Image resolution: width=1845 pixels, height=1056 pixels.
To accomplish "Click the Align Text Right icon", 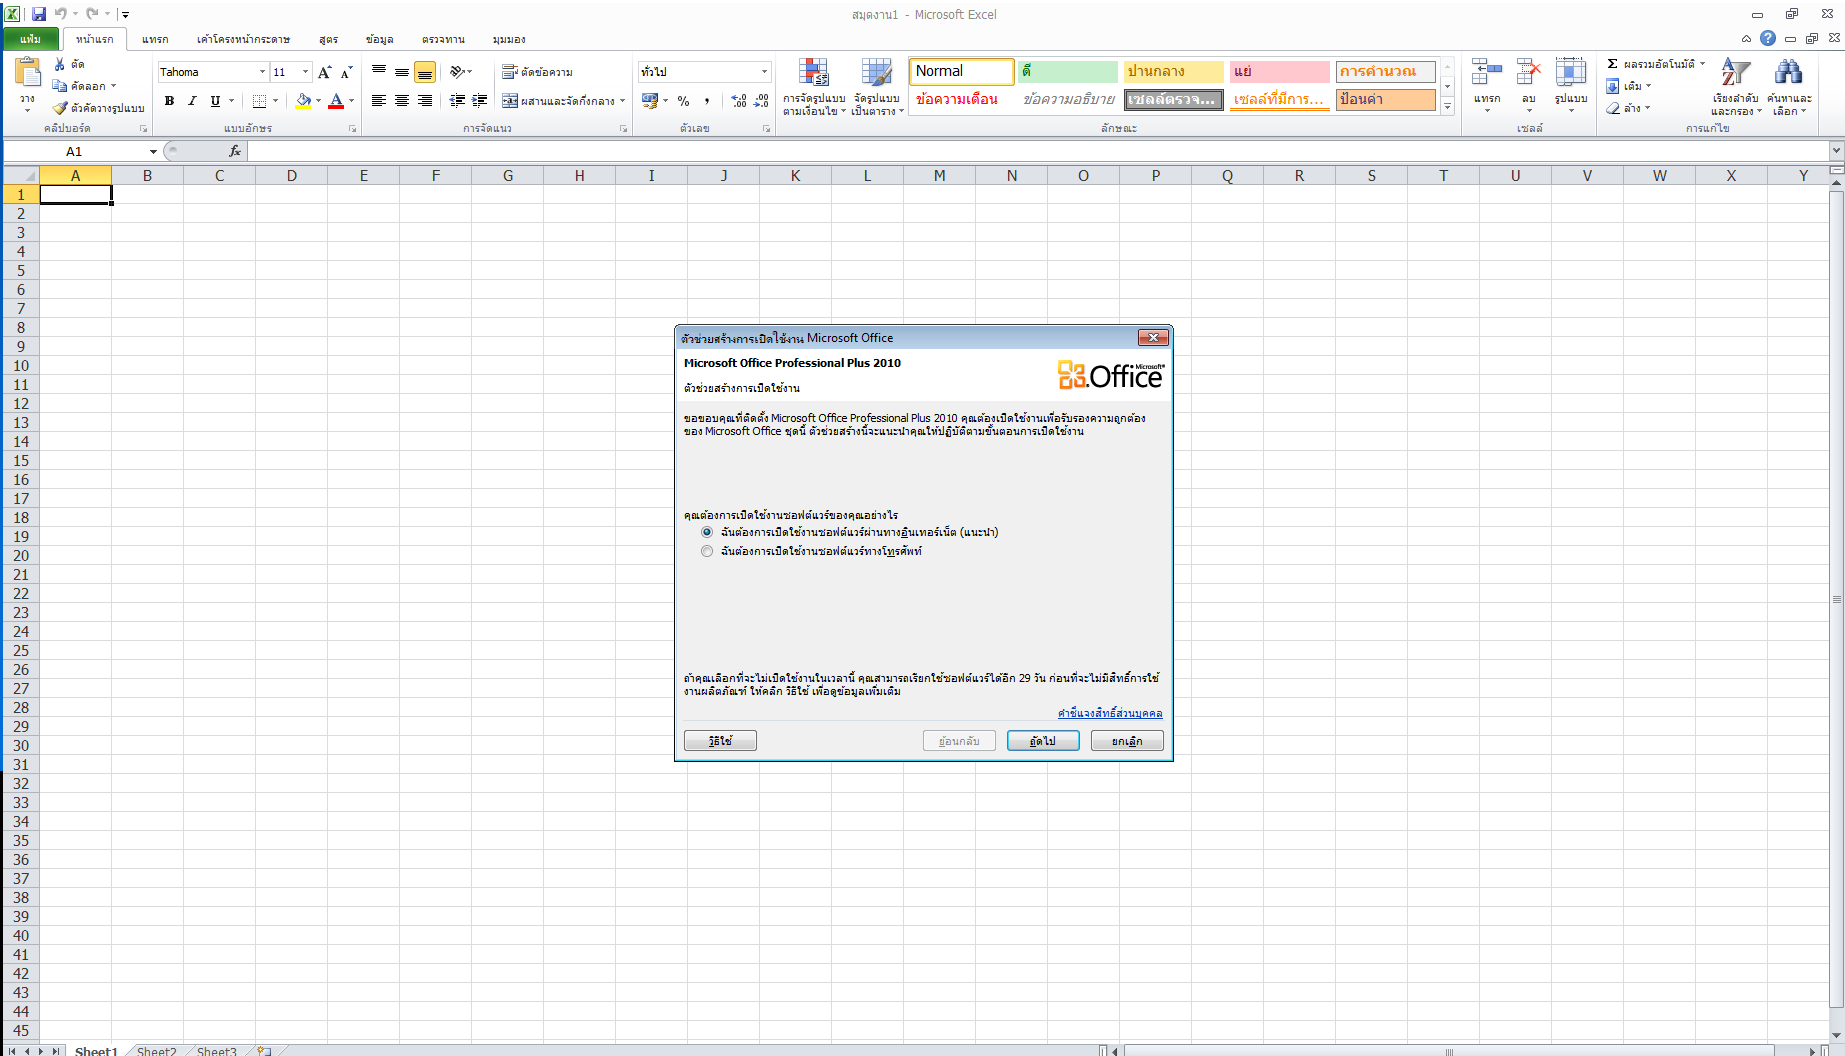I will pos(425,101).
